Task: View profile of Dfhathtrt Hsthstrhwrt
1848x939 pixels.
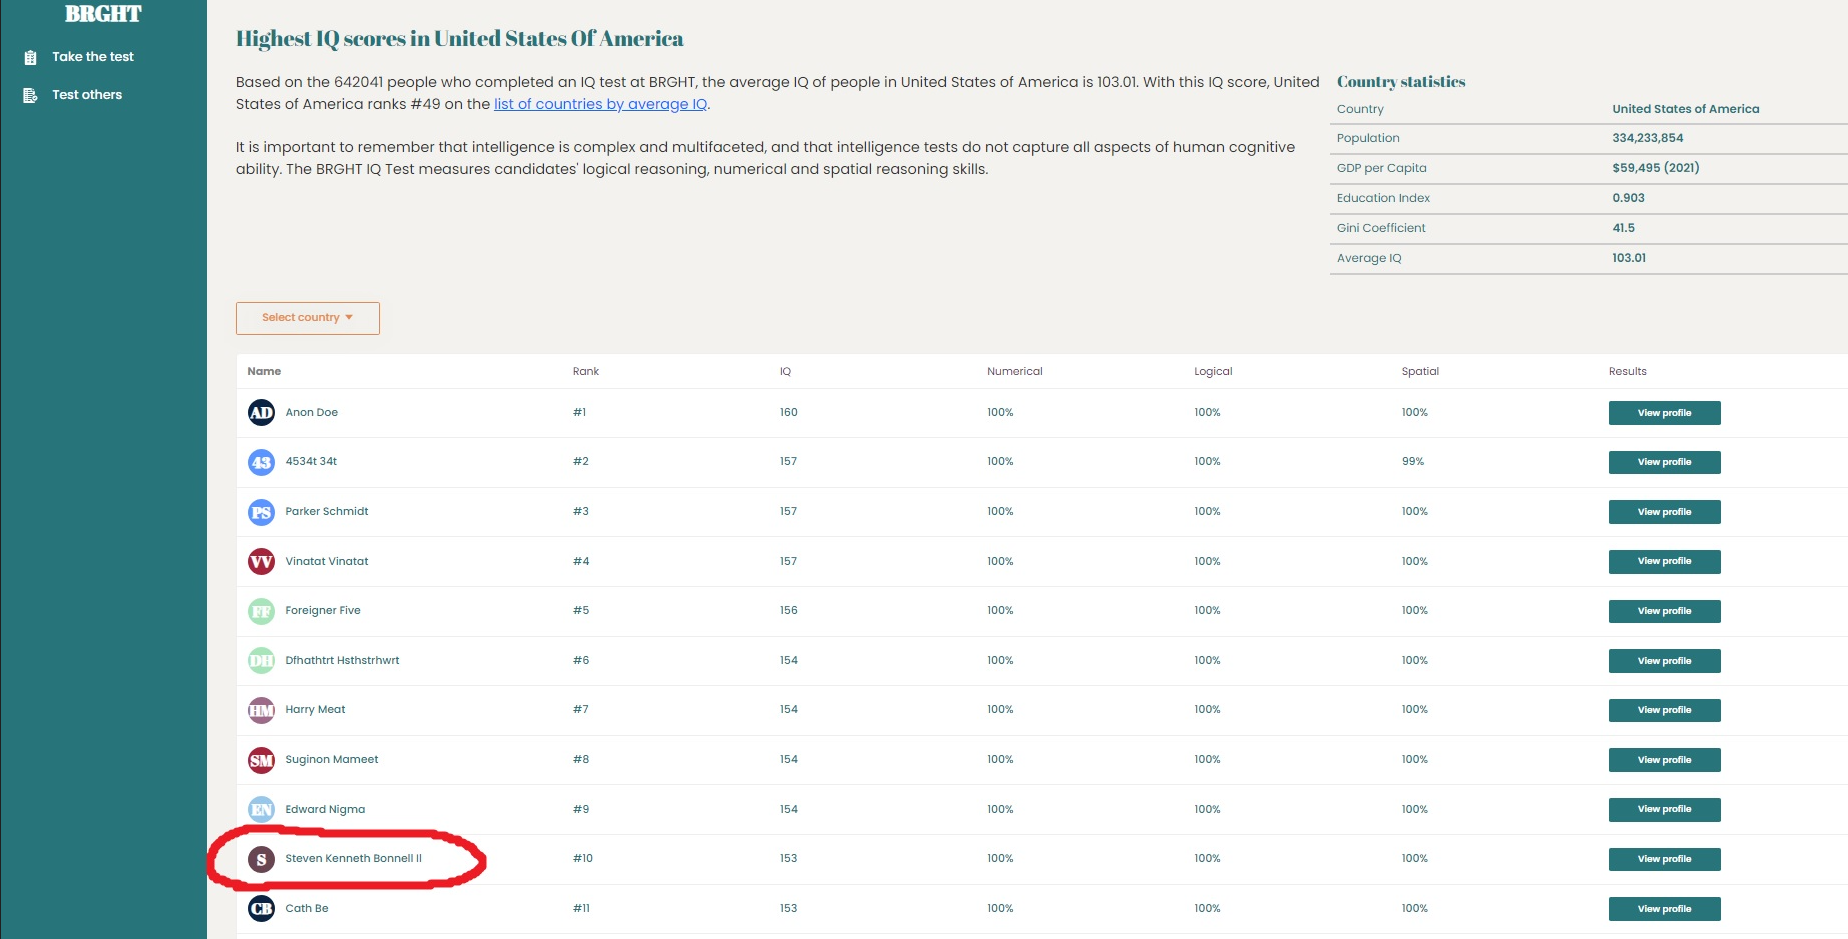Action: [1664, 661]
